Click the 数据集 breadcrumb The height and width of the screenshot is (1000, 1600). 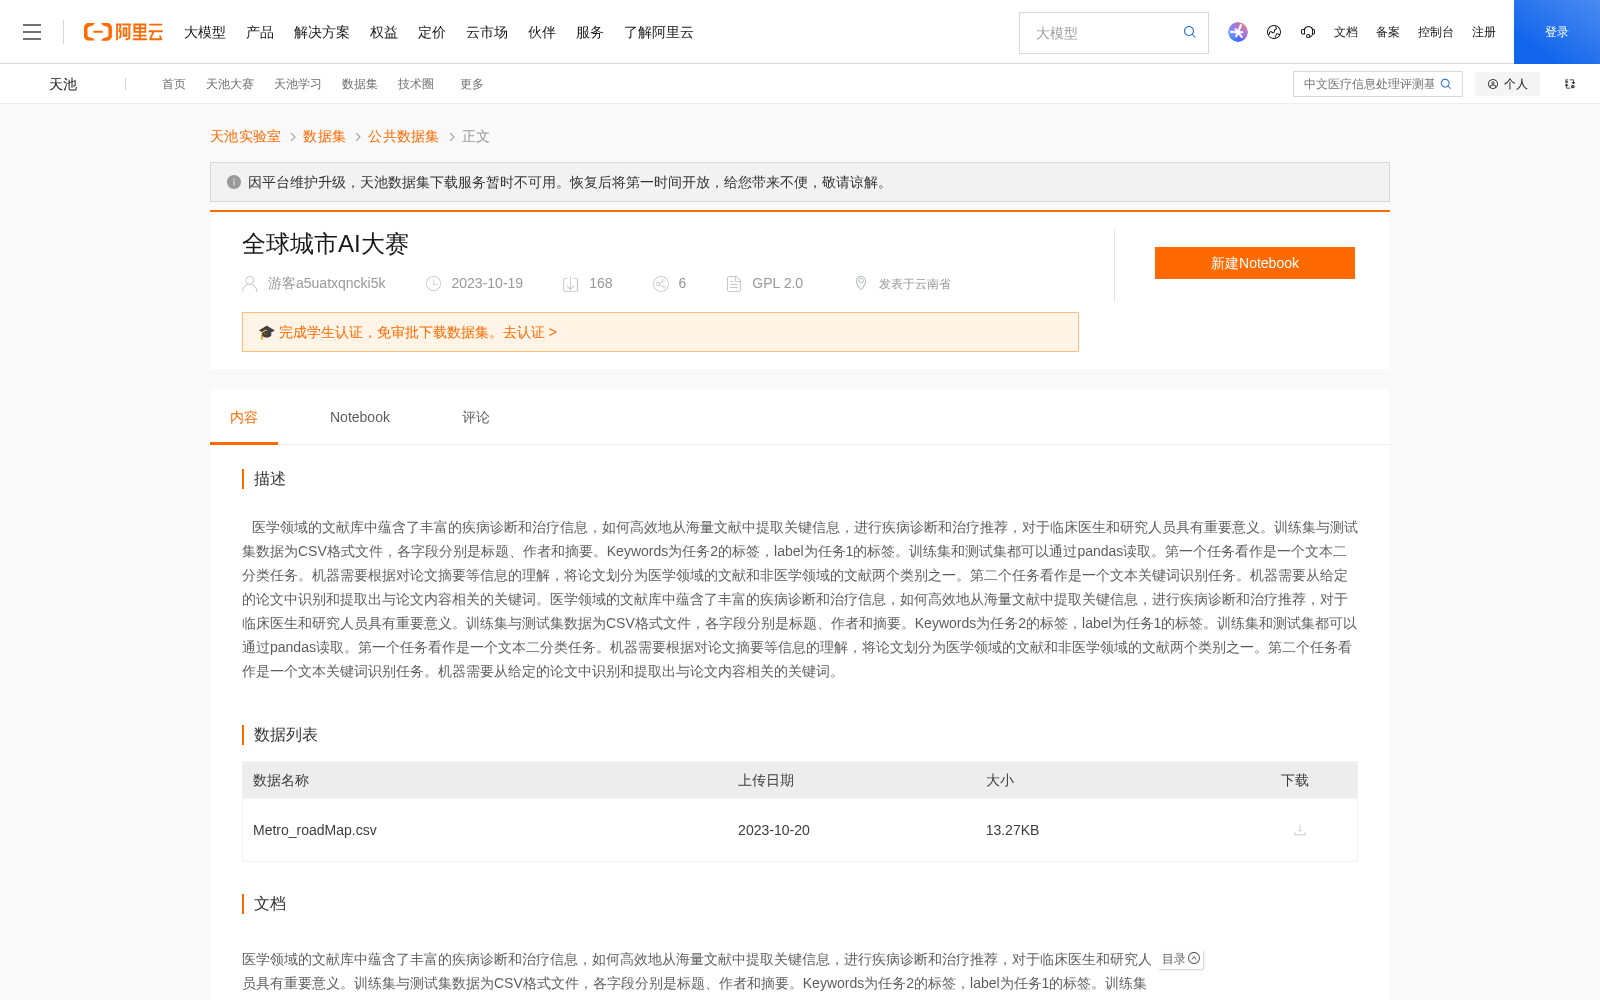[x=324, y=136]
